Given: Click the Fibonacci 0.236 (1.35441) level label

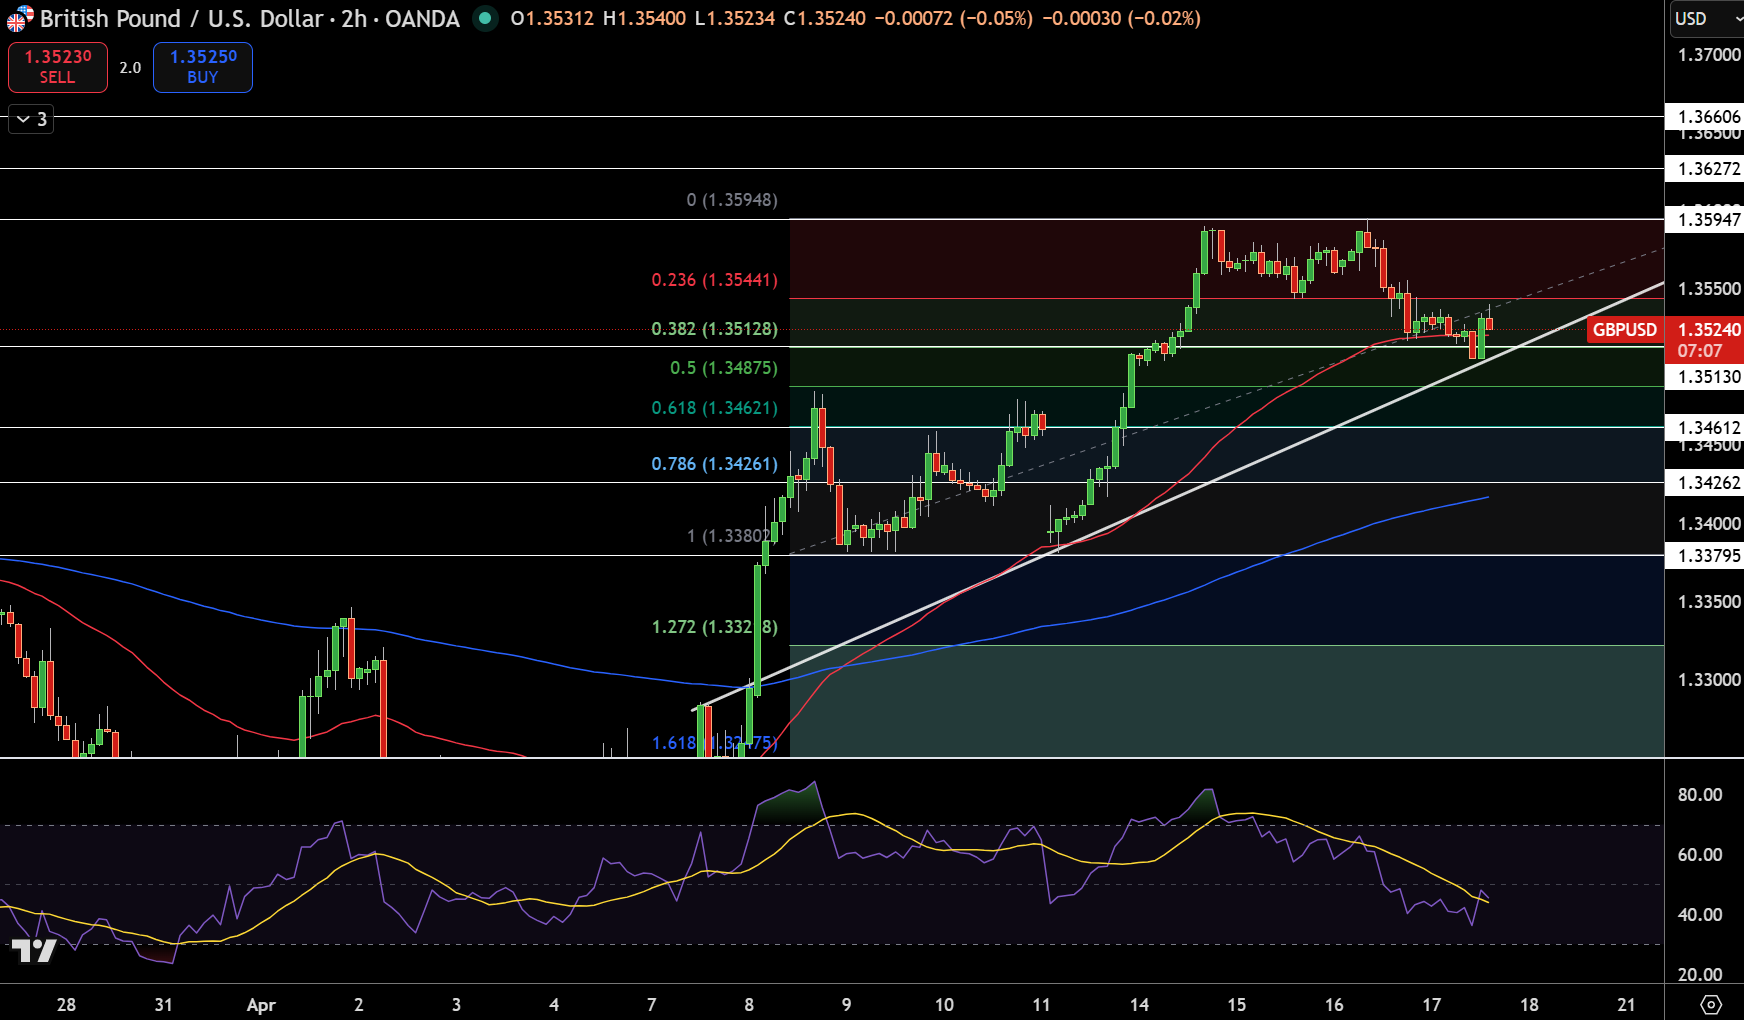Looking at the screenshot, I should coord(715,280).
